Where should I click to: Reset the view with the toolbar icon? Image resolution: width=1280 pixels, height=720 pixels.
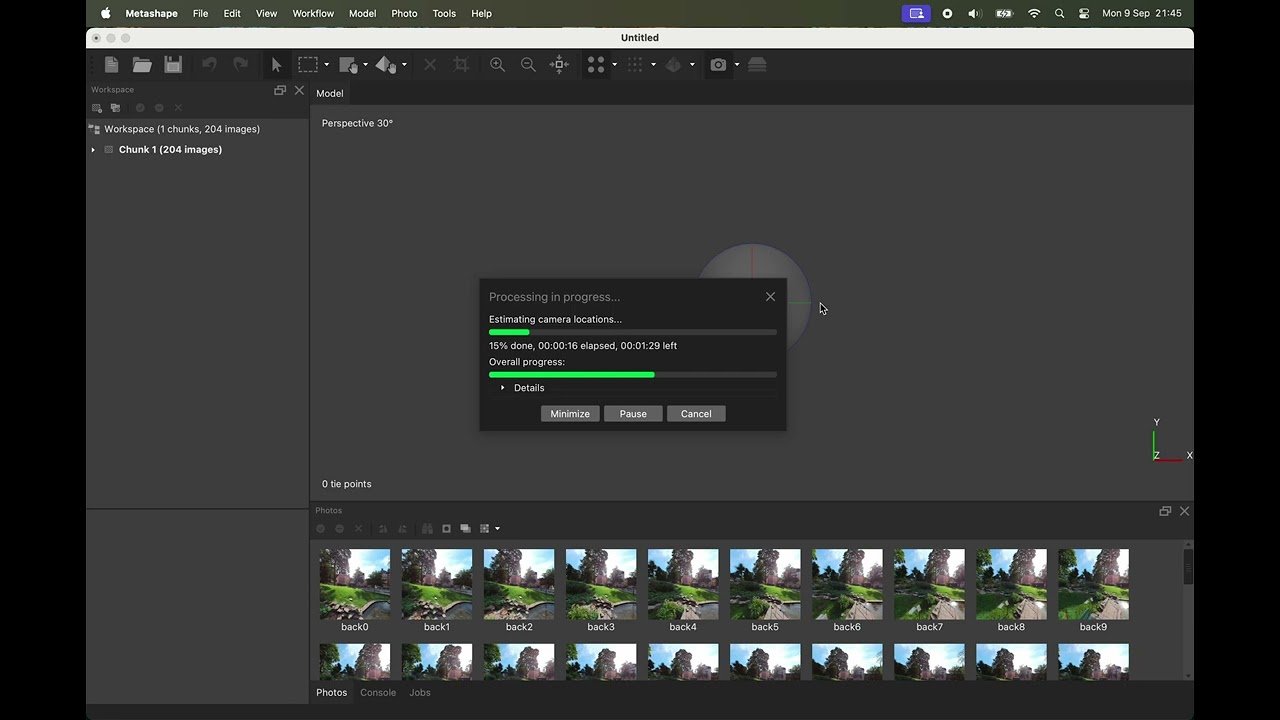point(560,65)
